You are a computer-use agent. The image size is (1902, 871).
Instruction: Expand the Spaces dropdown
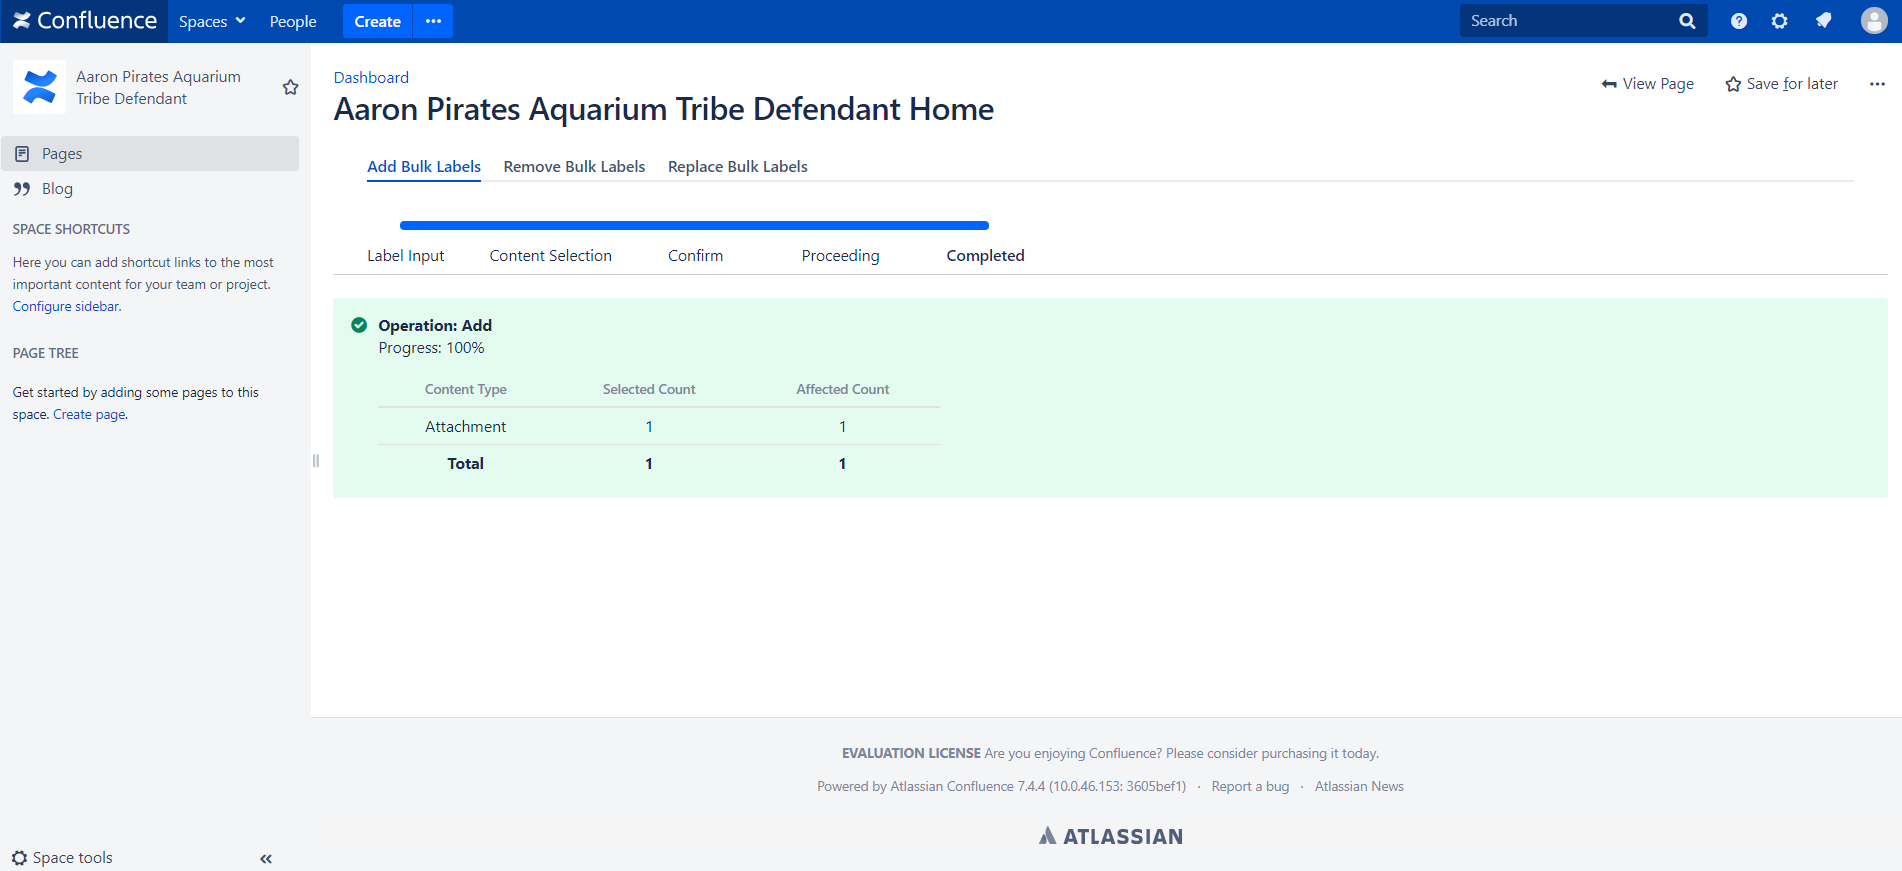pos(212,21)
